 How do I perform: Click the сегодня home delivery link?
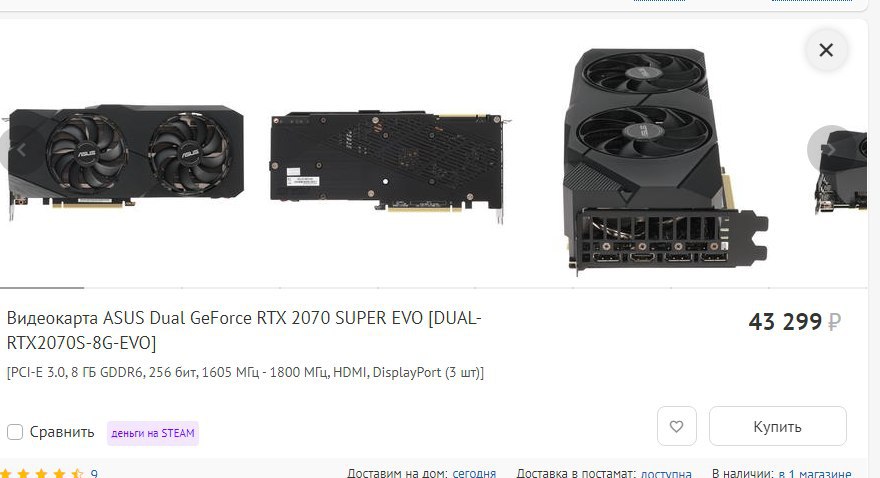click(474, 474)
